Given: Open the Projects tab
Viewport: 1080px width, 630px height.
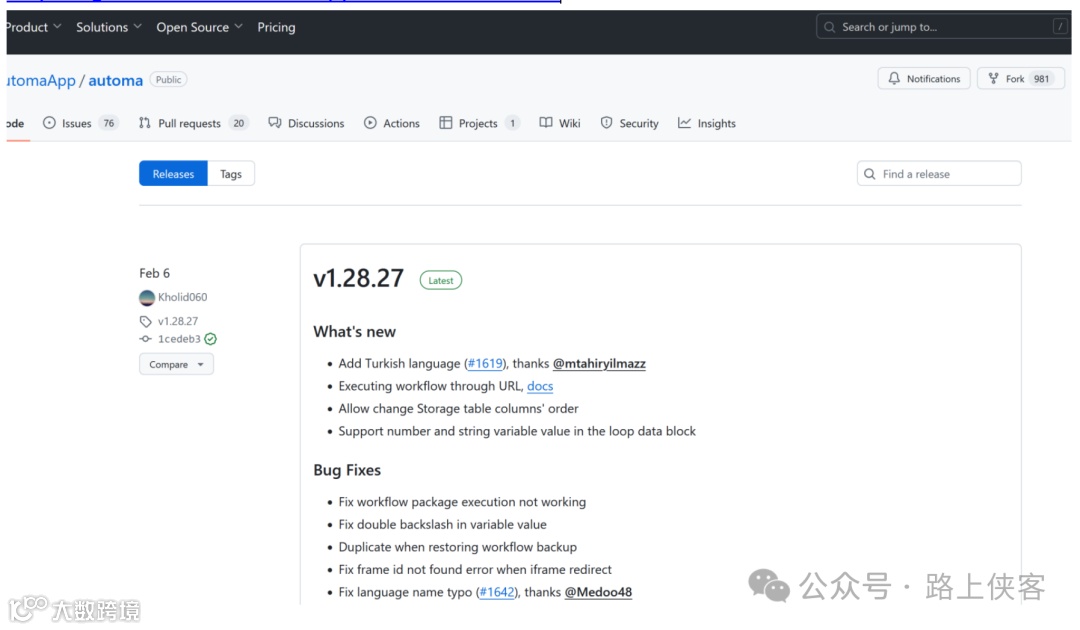Looking at the screenshot, I should tap(479, 123).
